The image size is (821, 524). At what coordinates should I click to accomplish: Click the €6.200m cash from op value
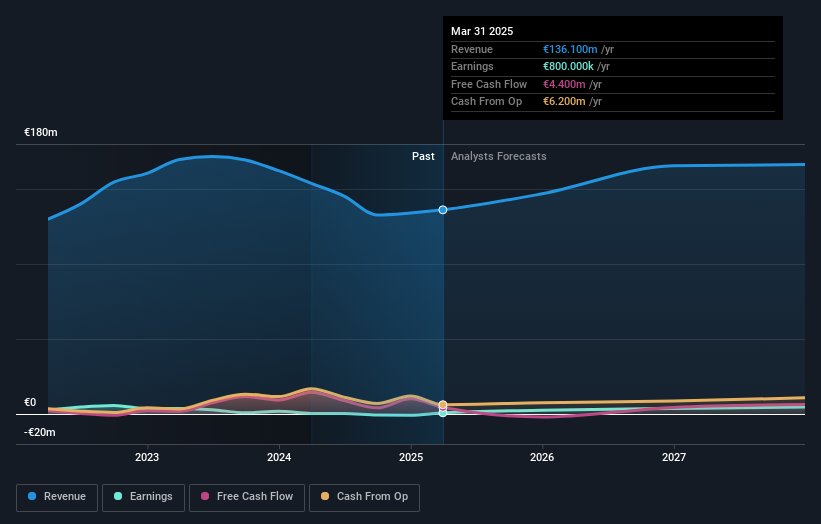(x=564, y=102)
